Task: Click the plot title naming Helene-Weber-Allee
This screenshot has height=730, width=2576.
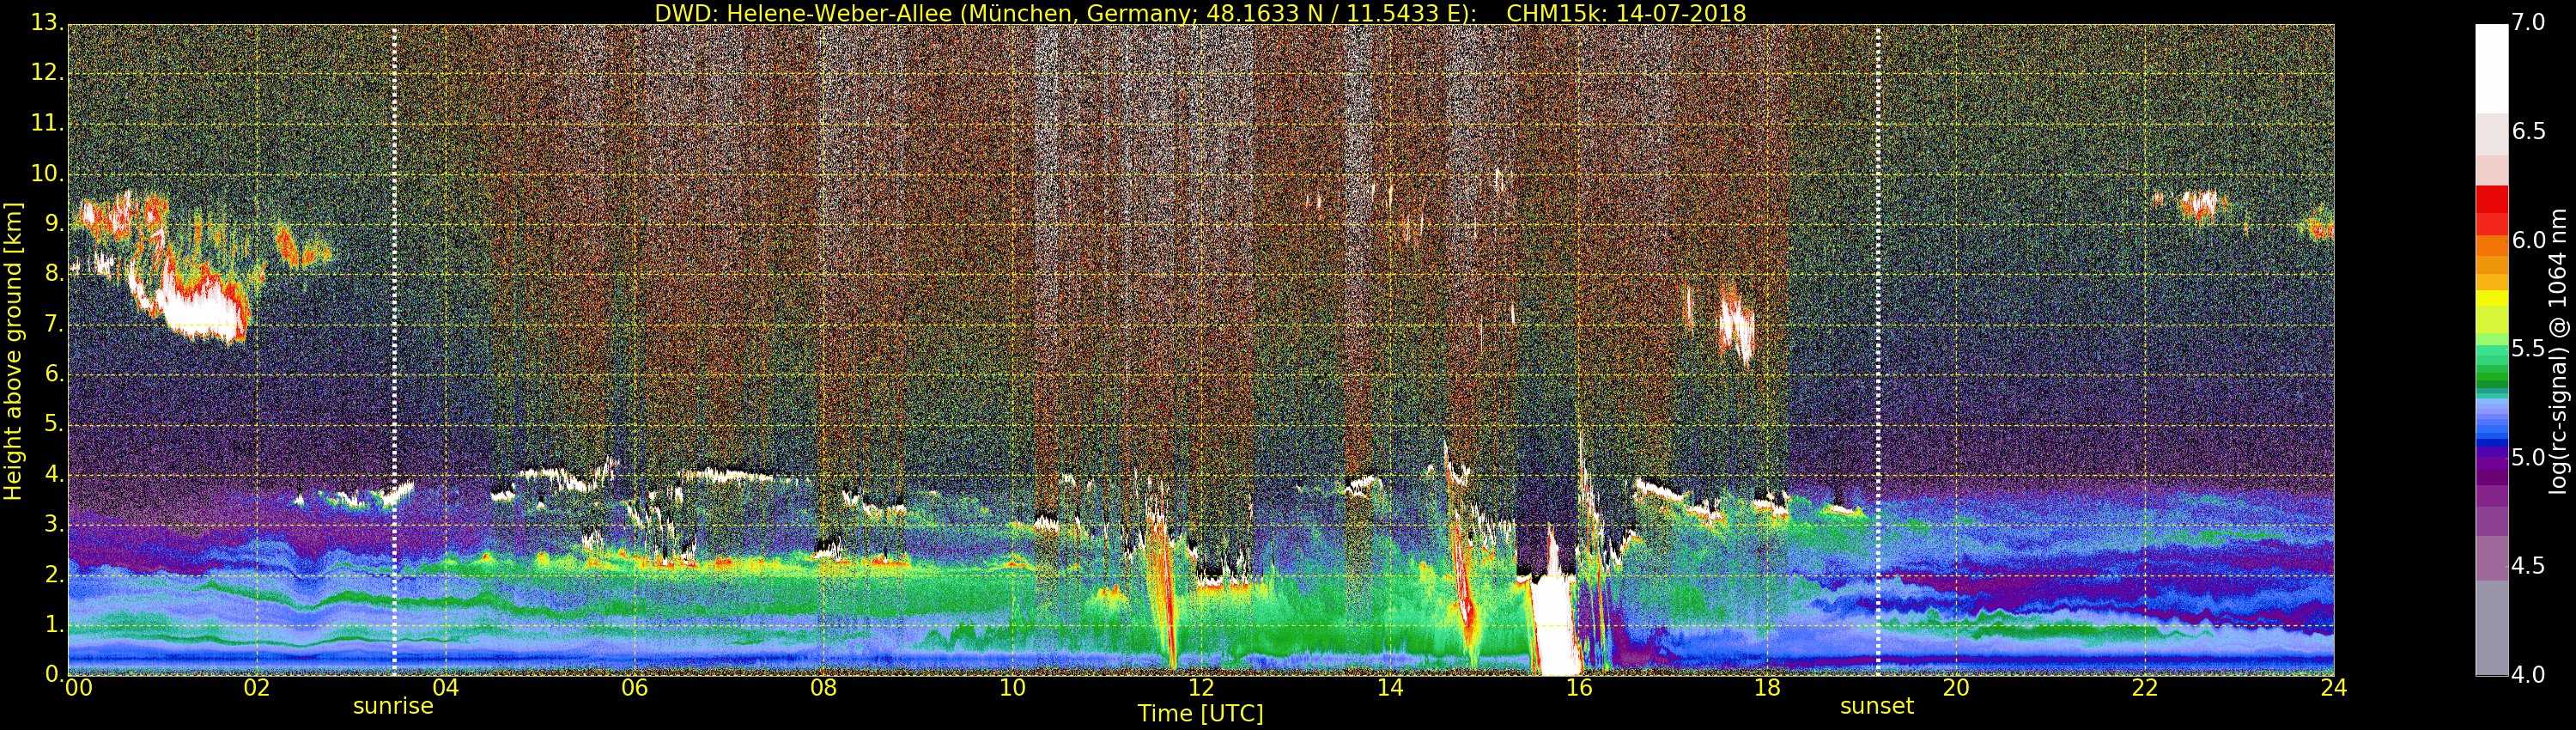Action: (1200, 13)
